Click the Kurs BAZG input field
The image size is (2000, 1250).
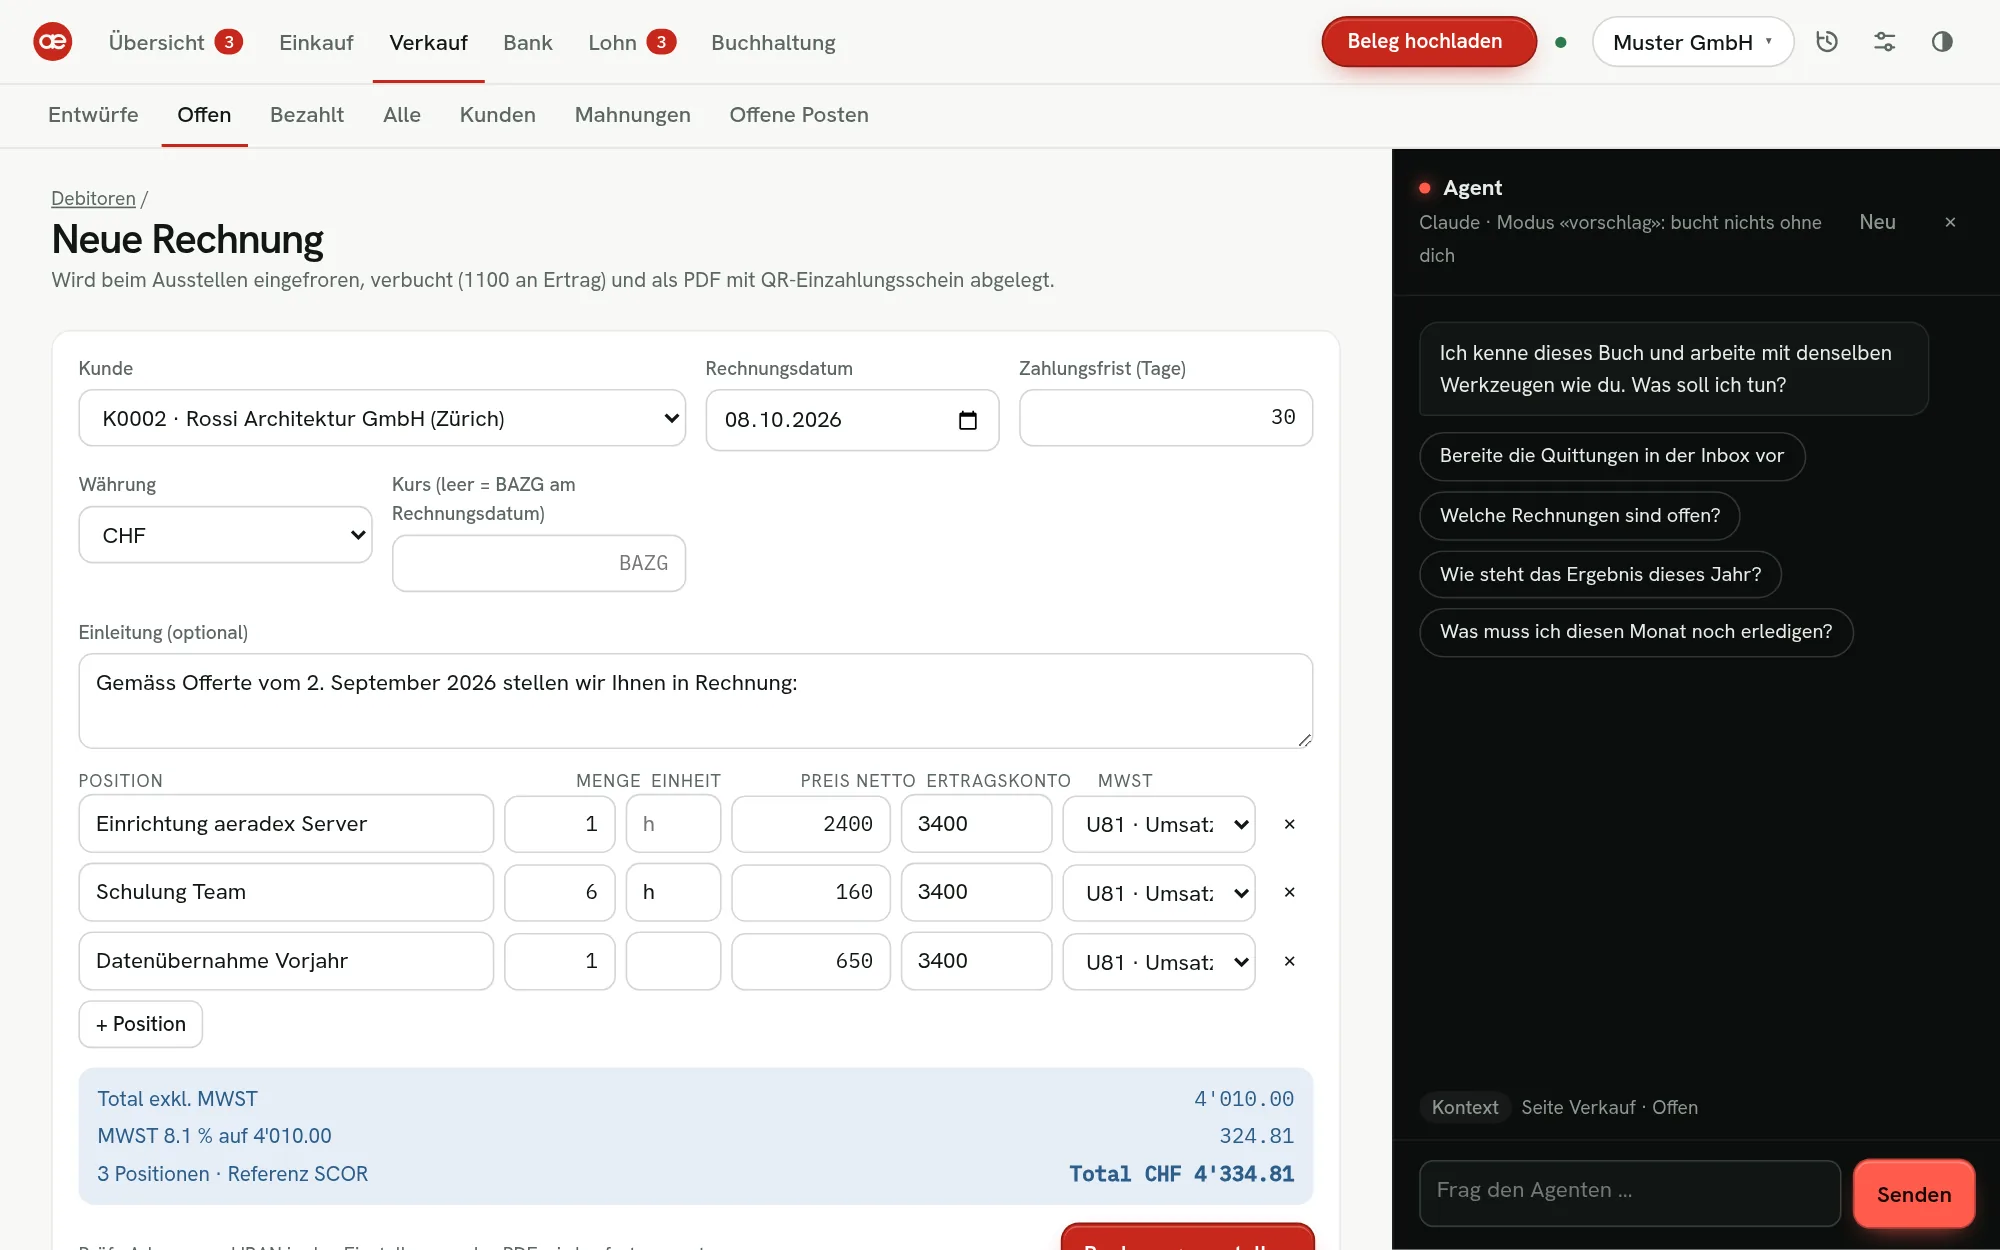click(x=539, y=563)
